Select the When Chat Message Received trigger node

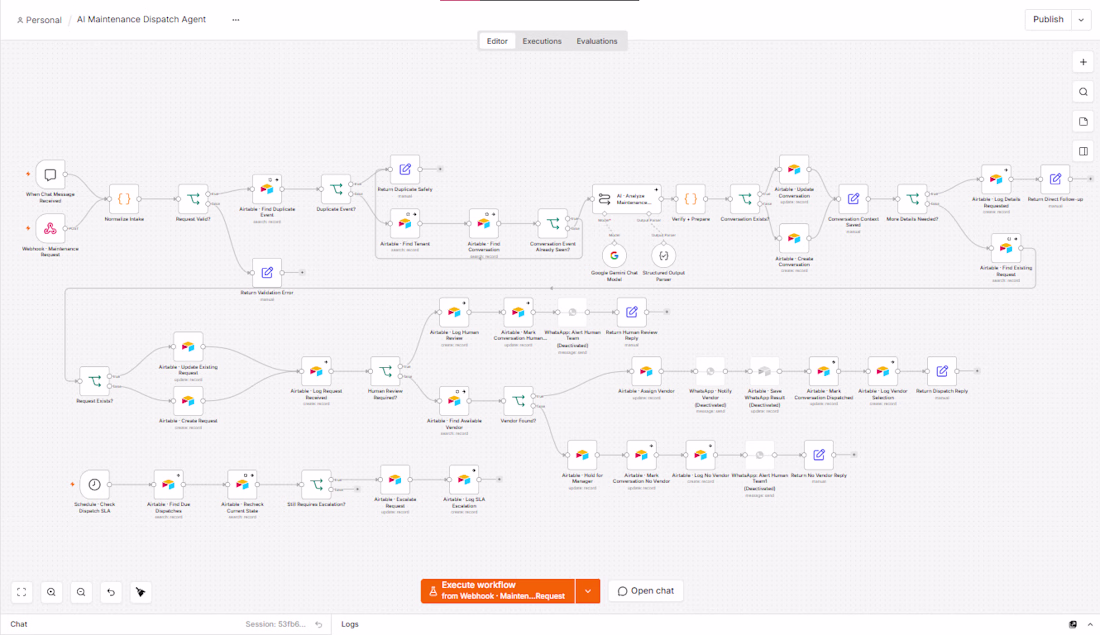tap(51, 174)
